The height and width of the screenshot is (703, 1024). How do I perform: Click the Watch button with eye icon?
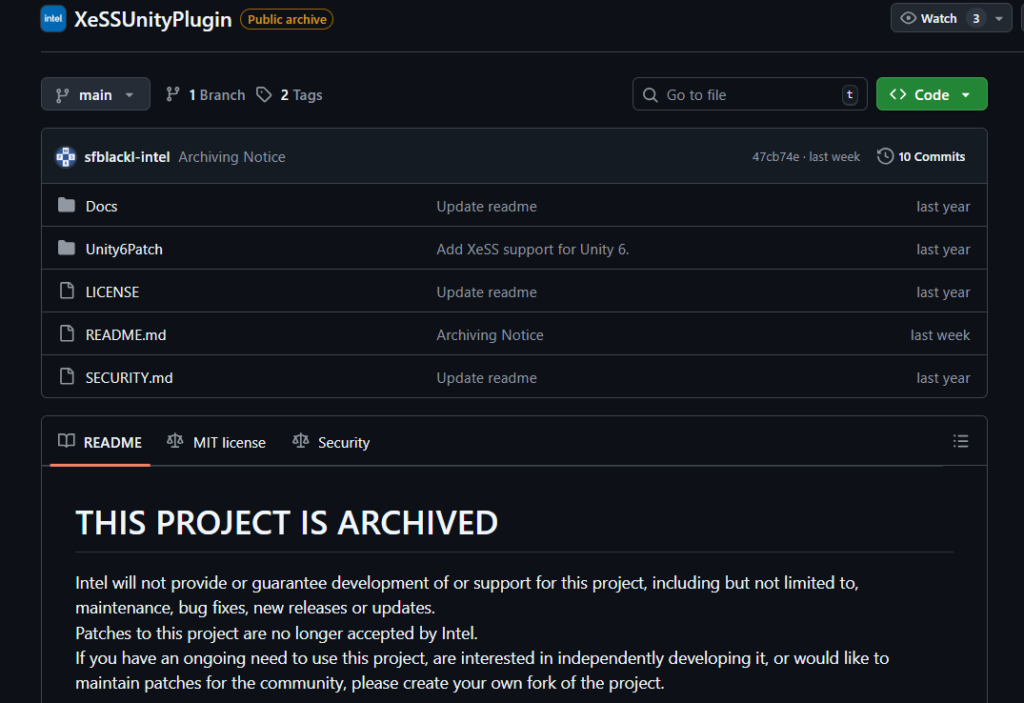(929, 19)
